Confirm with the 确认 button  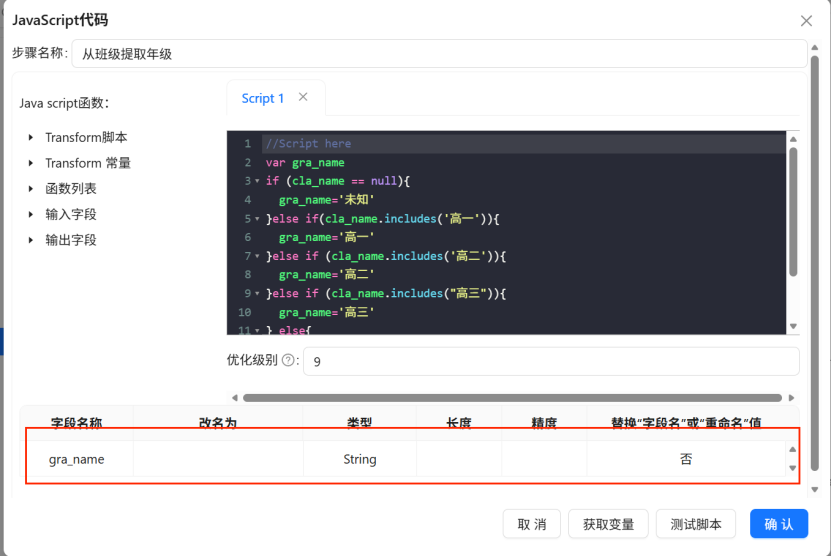click(x=779, y=524)
